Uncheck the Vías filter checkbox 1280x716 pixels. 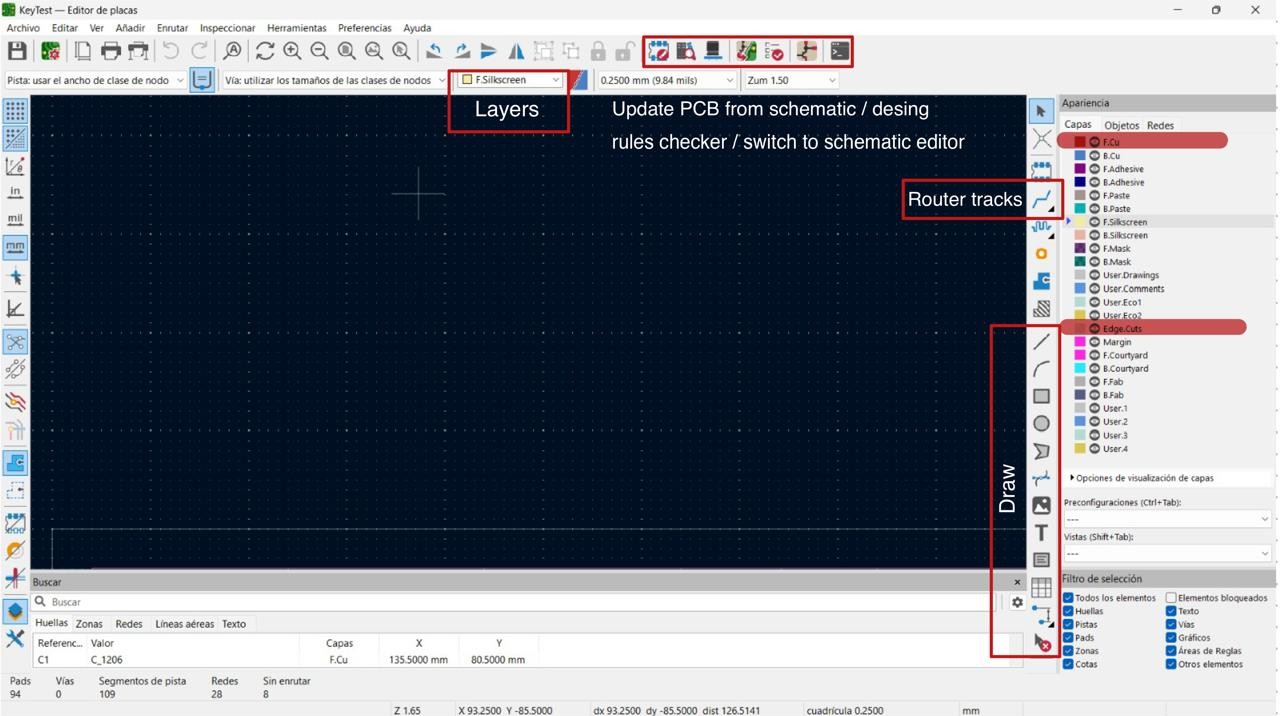coord(1171,624)
